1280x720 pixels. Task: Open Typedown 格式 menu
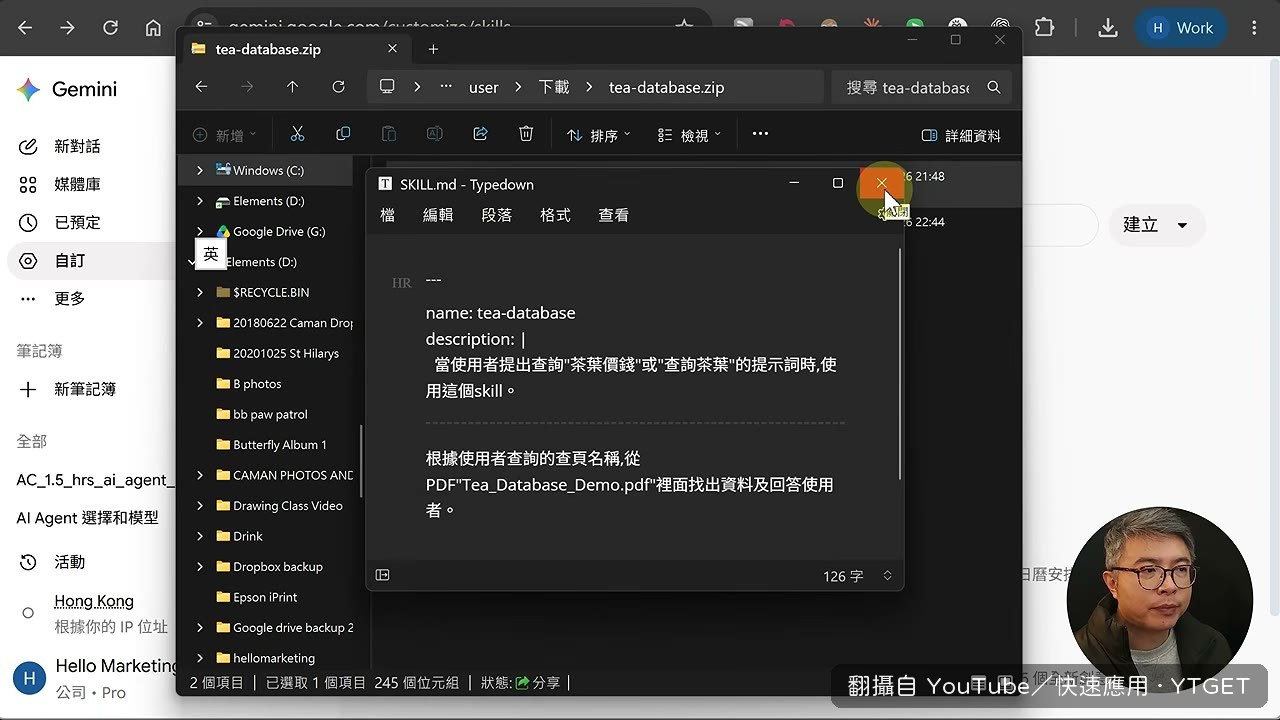tap(555, 215)
